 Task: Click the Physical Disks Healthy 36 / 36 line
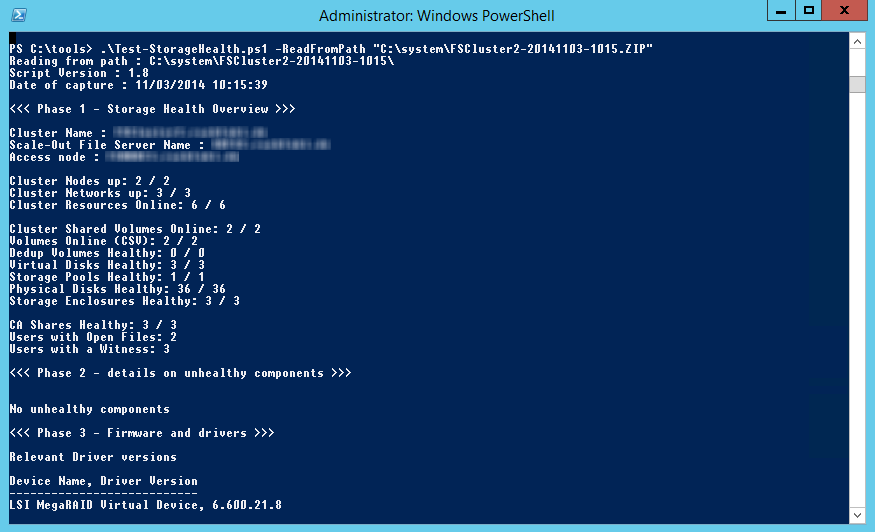(x=117, y=289)
